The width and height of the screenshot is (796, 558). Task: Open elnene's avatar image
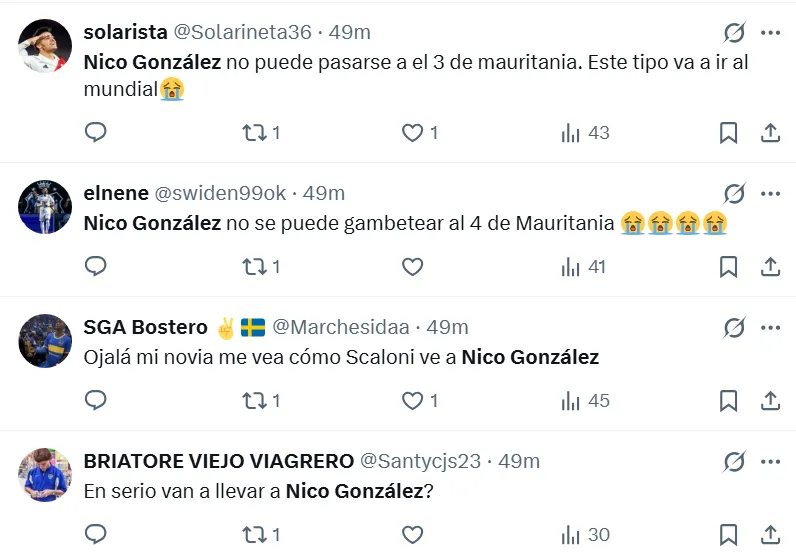tap(45, 207)
